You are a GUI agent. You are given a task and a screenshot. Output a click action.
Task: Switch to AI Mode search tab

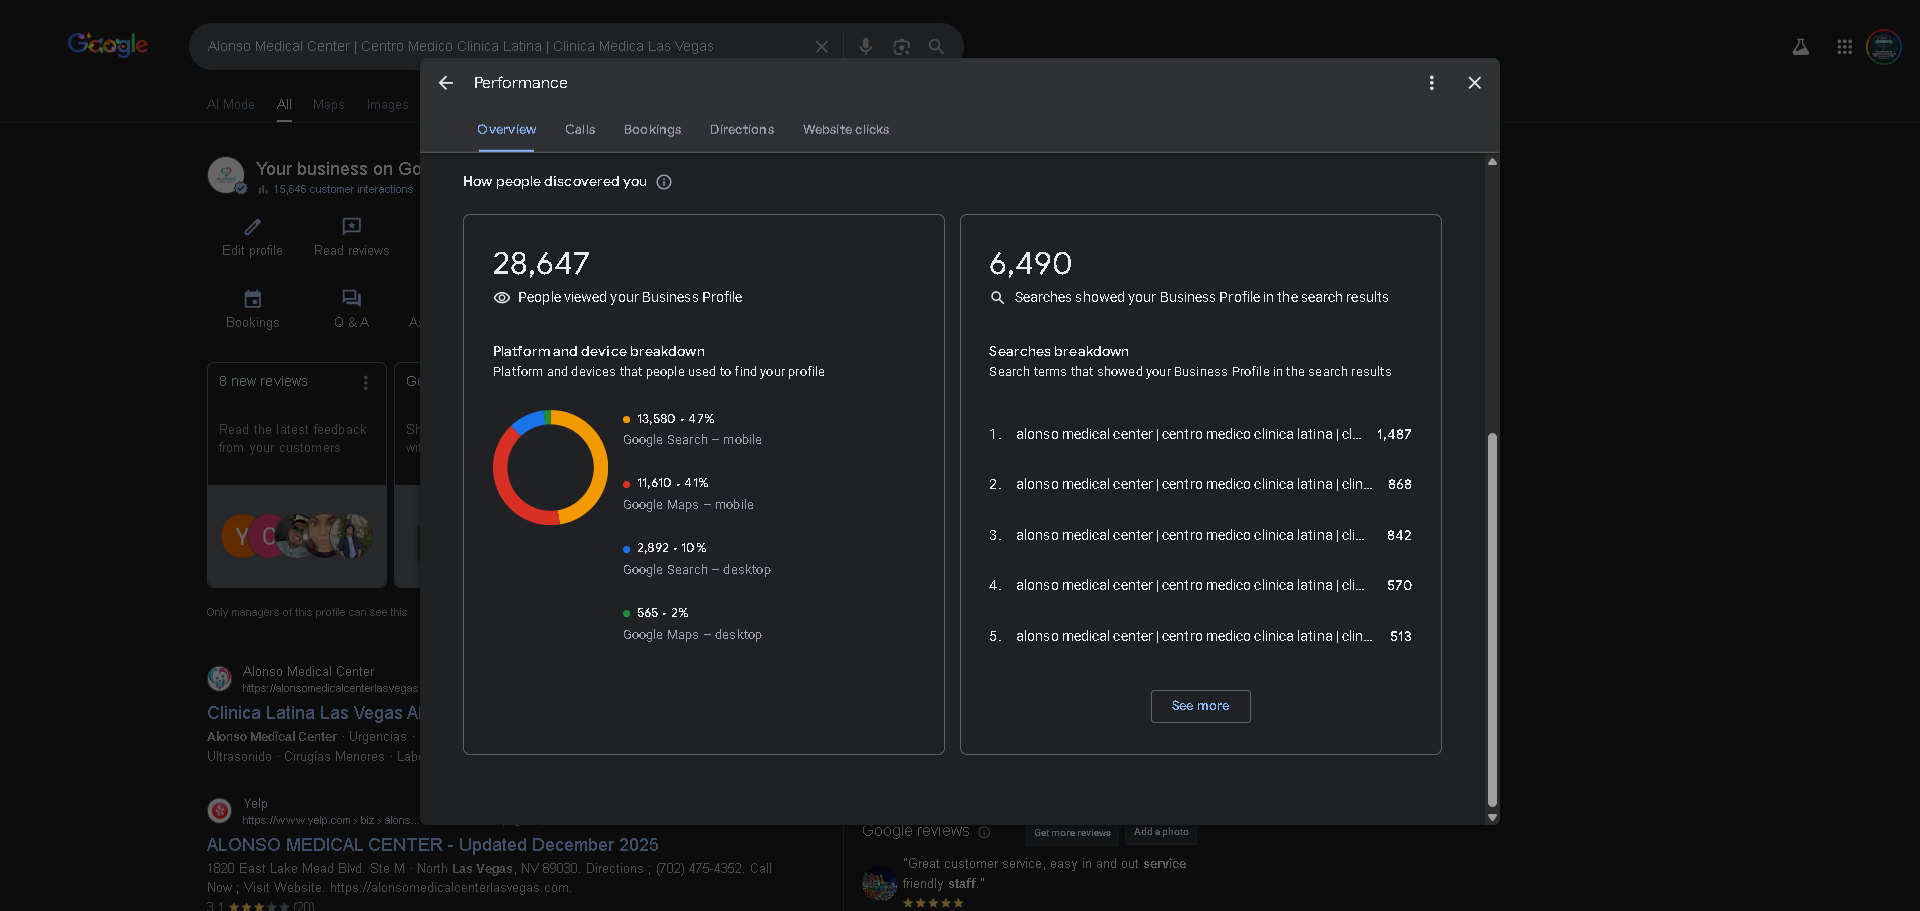pyautogui.click(x=231, y=105)
